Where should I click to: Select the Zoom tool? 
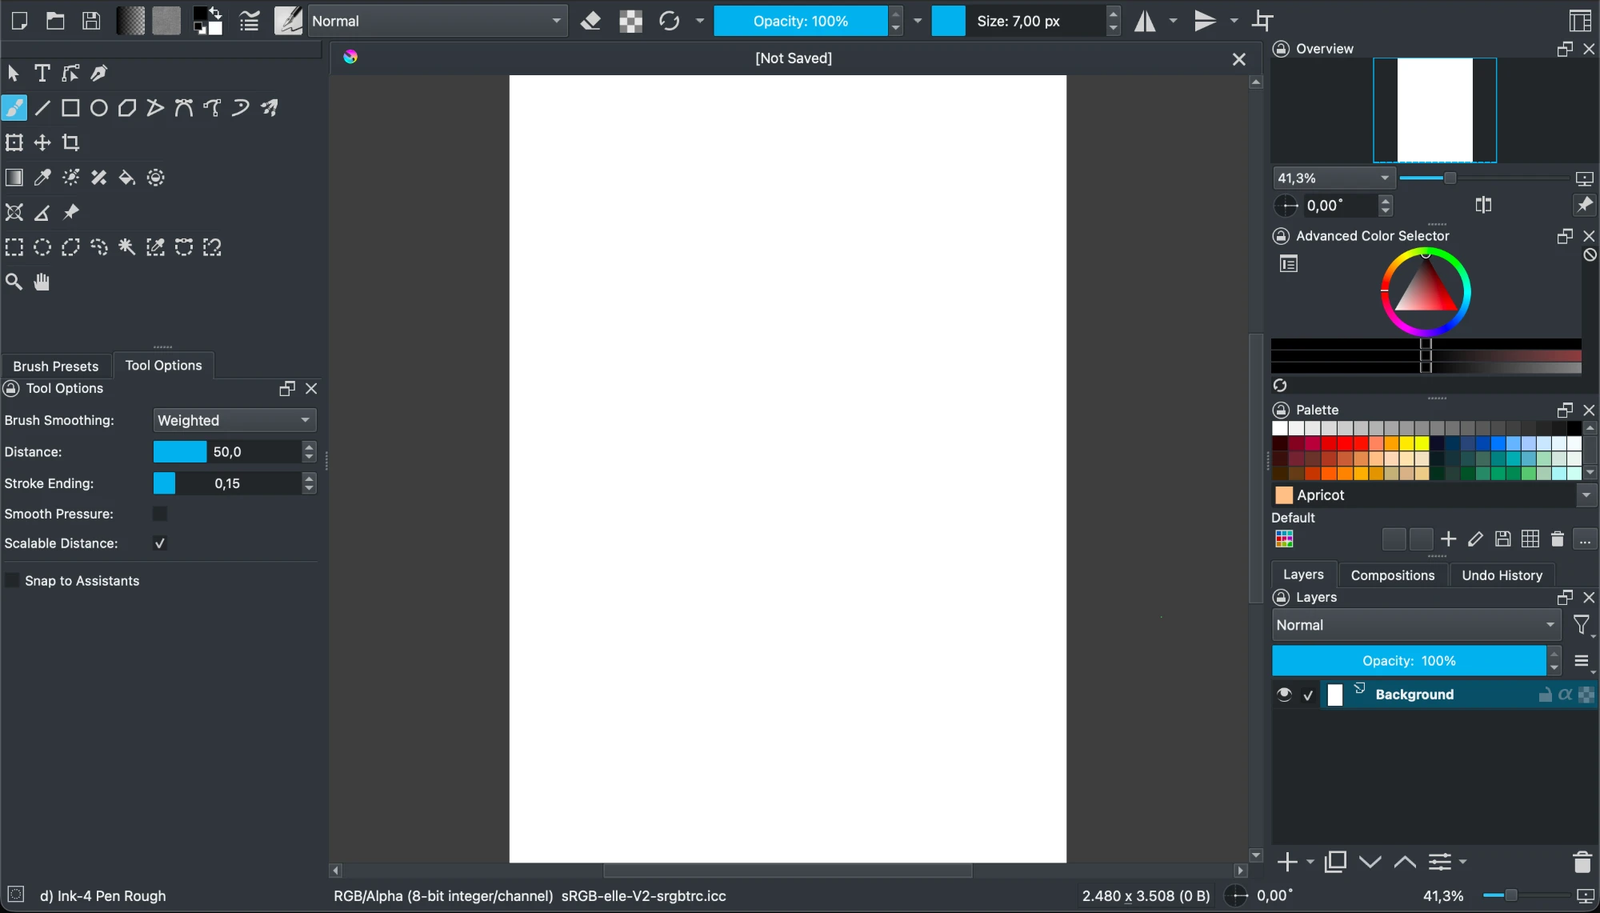(x=14, y=282)
